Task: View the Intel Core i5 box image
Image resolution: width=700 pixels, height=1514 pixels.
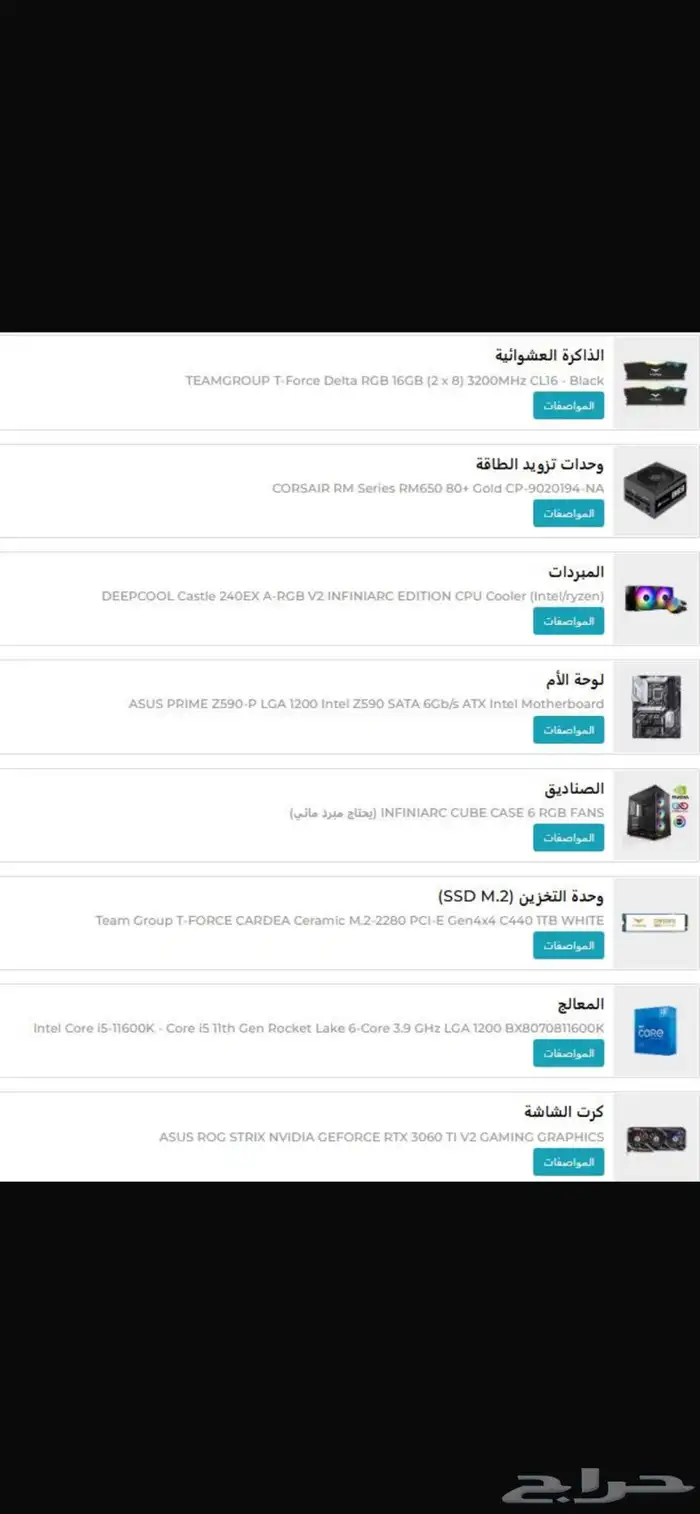Action: coord(655,1031)
